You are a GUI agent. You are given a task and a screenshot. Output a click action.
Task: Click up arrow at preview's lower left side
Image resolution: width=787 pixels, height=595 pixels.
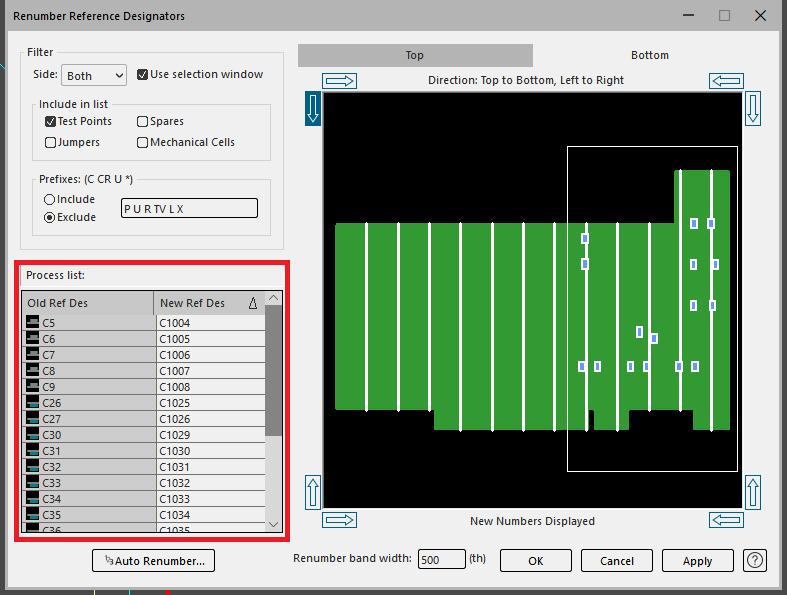pos(312,492)
